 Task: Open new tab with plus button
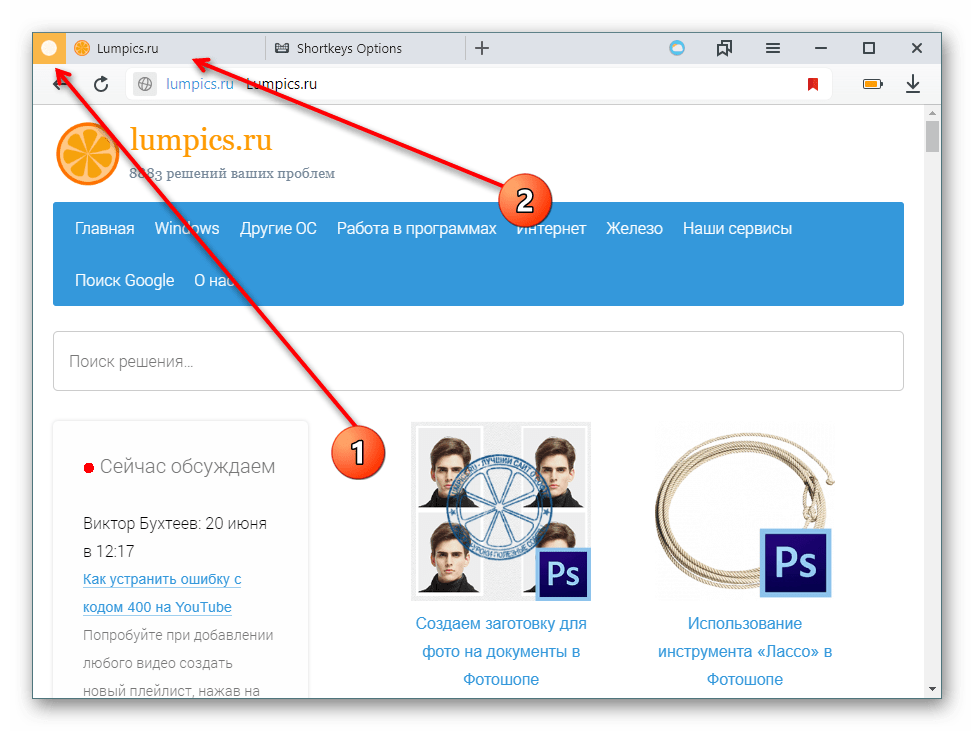(482, 48)
